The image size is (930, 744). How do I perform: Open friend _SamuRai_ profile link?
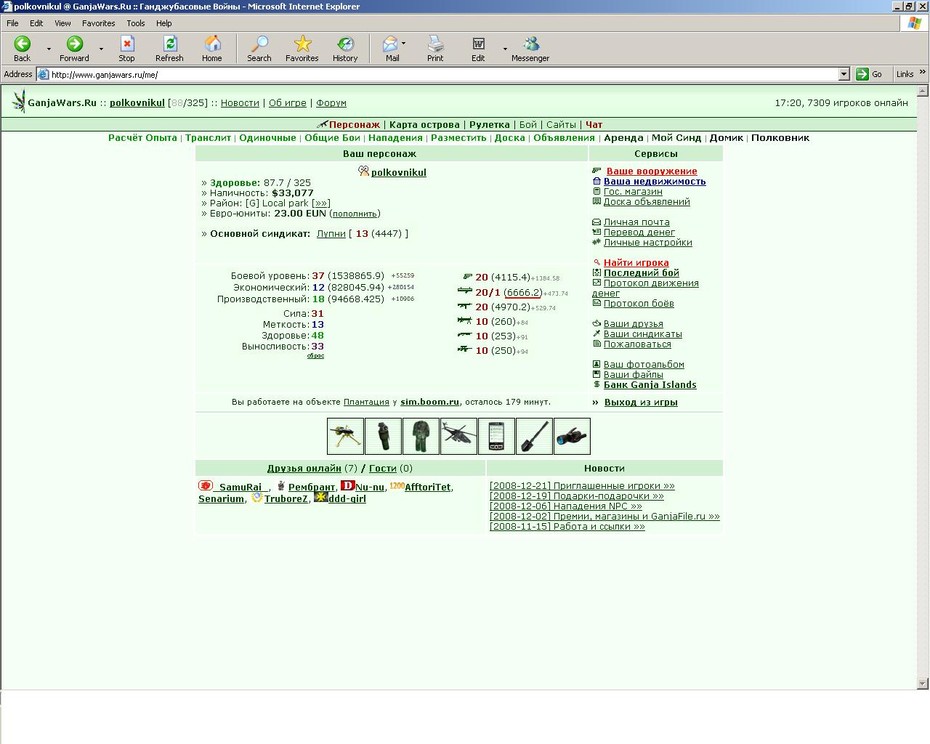240,487
